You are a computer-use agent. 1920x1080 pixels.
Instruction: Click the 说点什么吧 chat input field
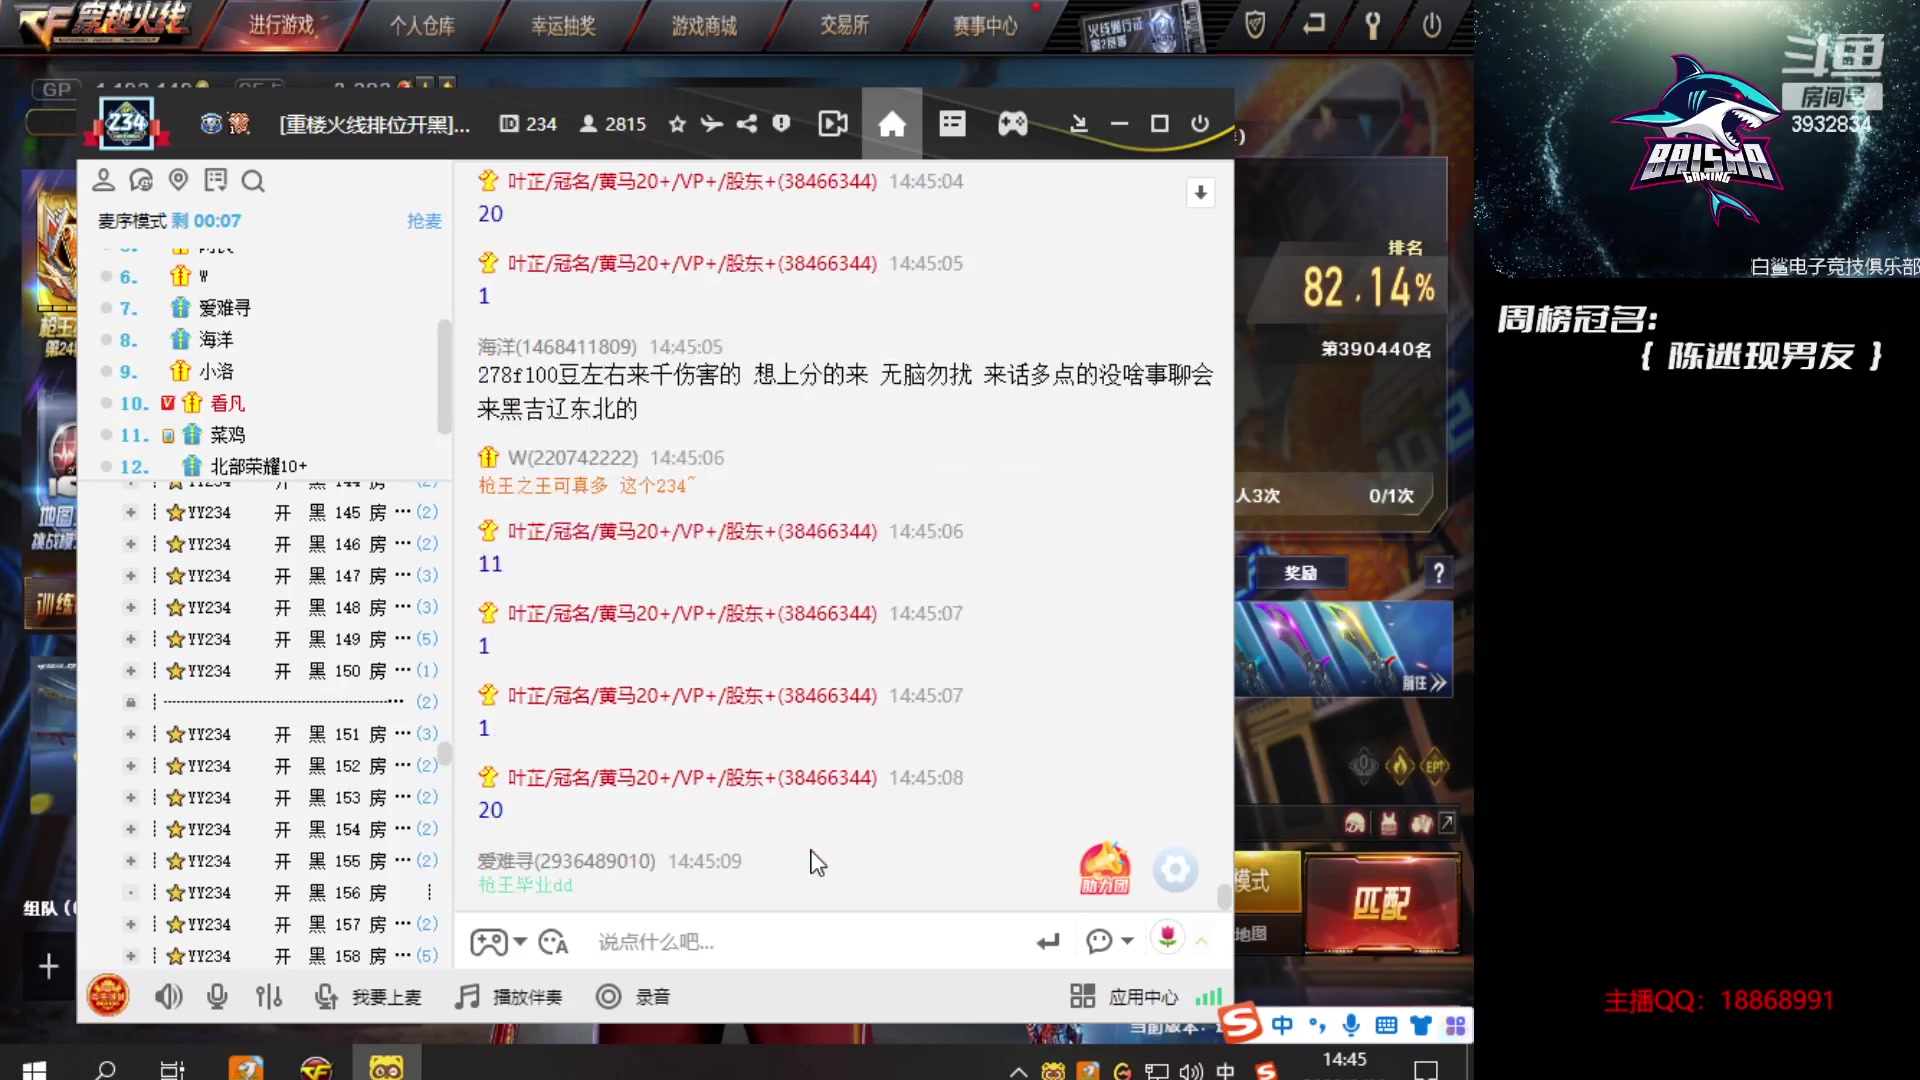click(810, 942)
